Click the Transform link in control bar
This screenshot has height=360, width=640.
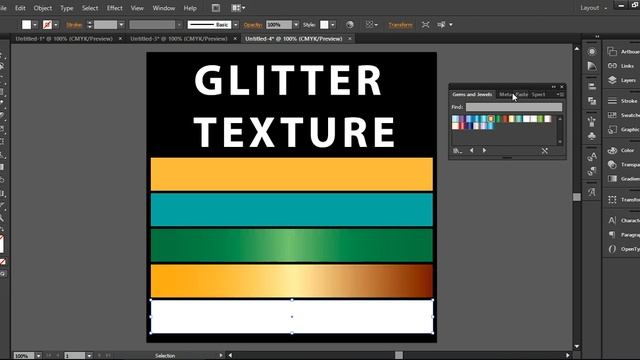click(x=400, y=25)
